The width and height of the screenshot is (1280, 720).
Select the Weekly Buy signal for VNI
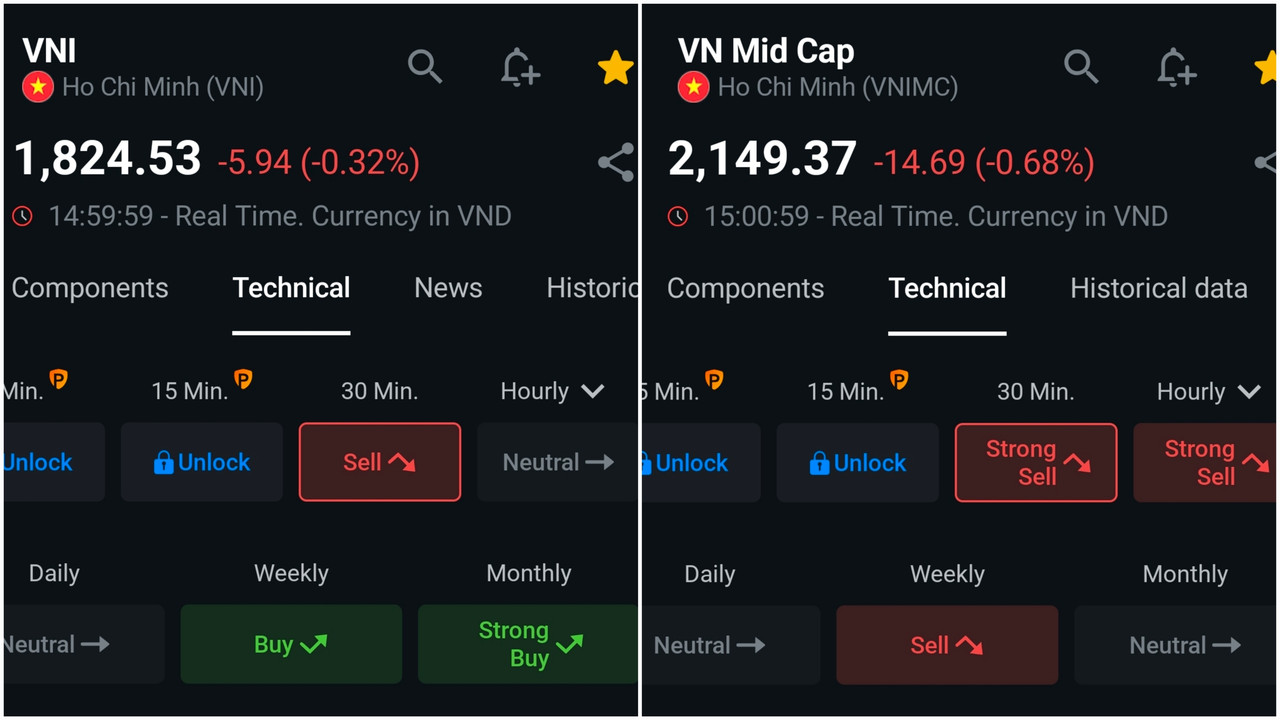point(291,644)
